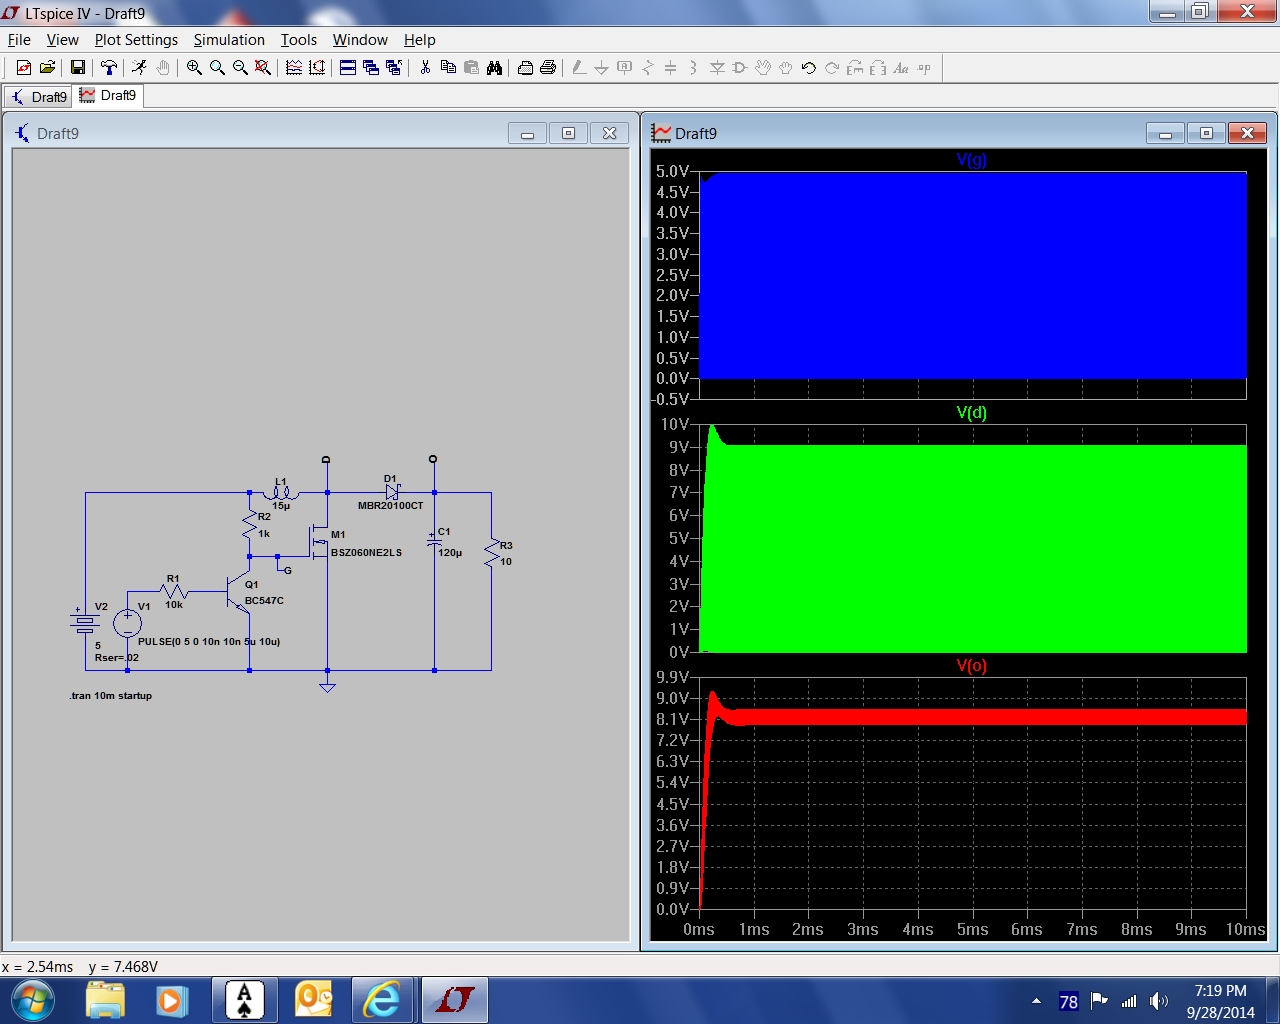Click the New Schematic icon
The image size is (1280, 1024).
tap(24, 68)
